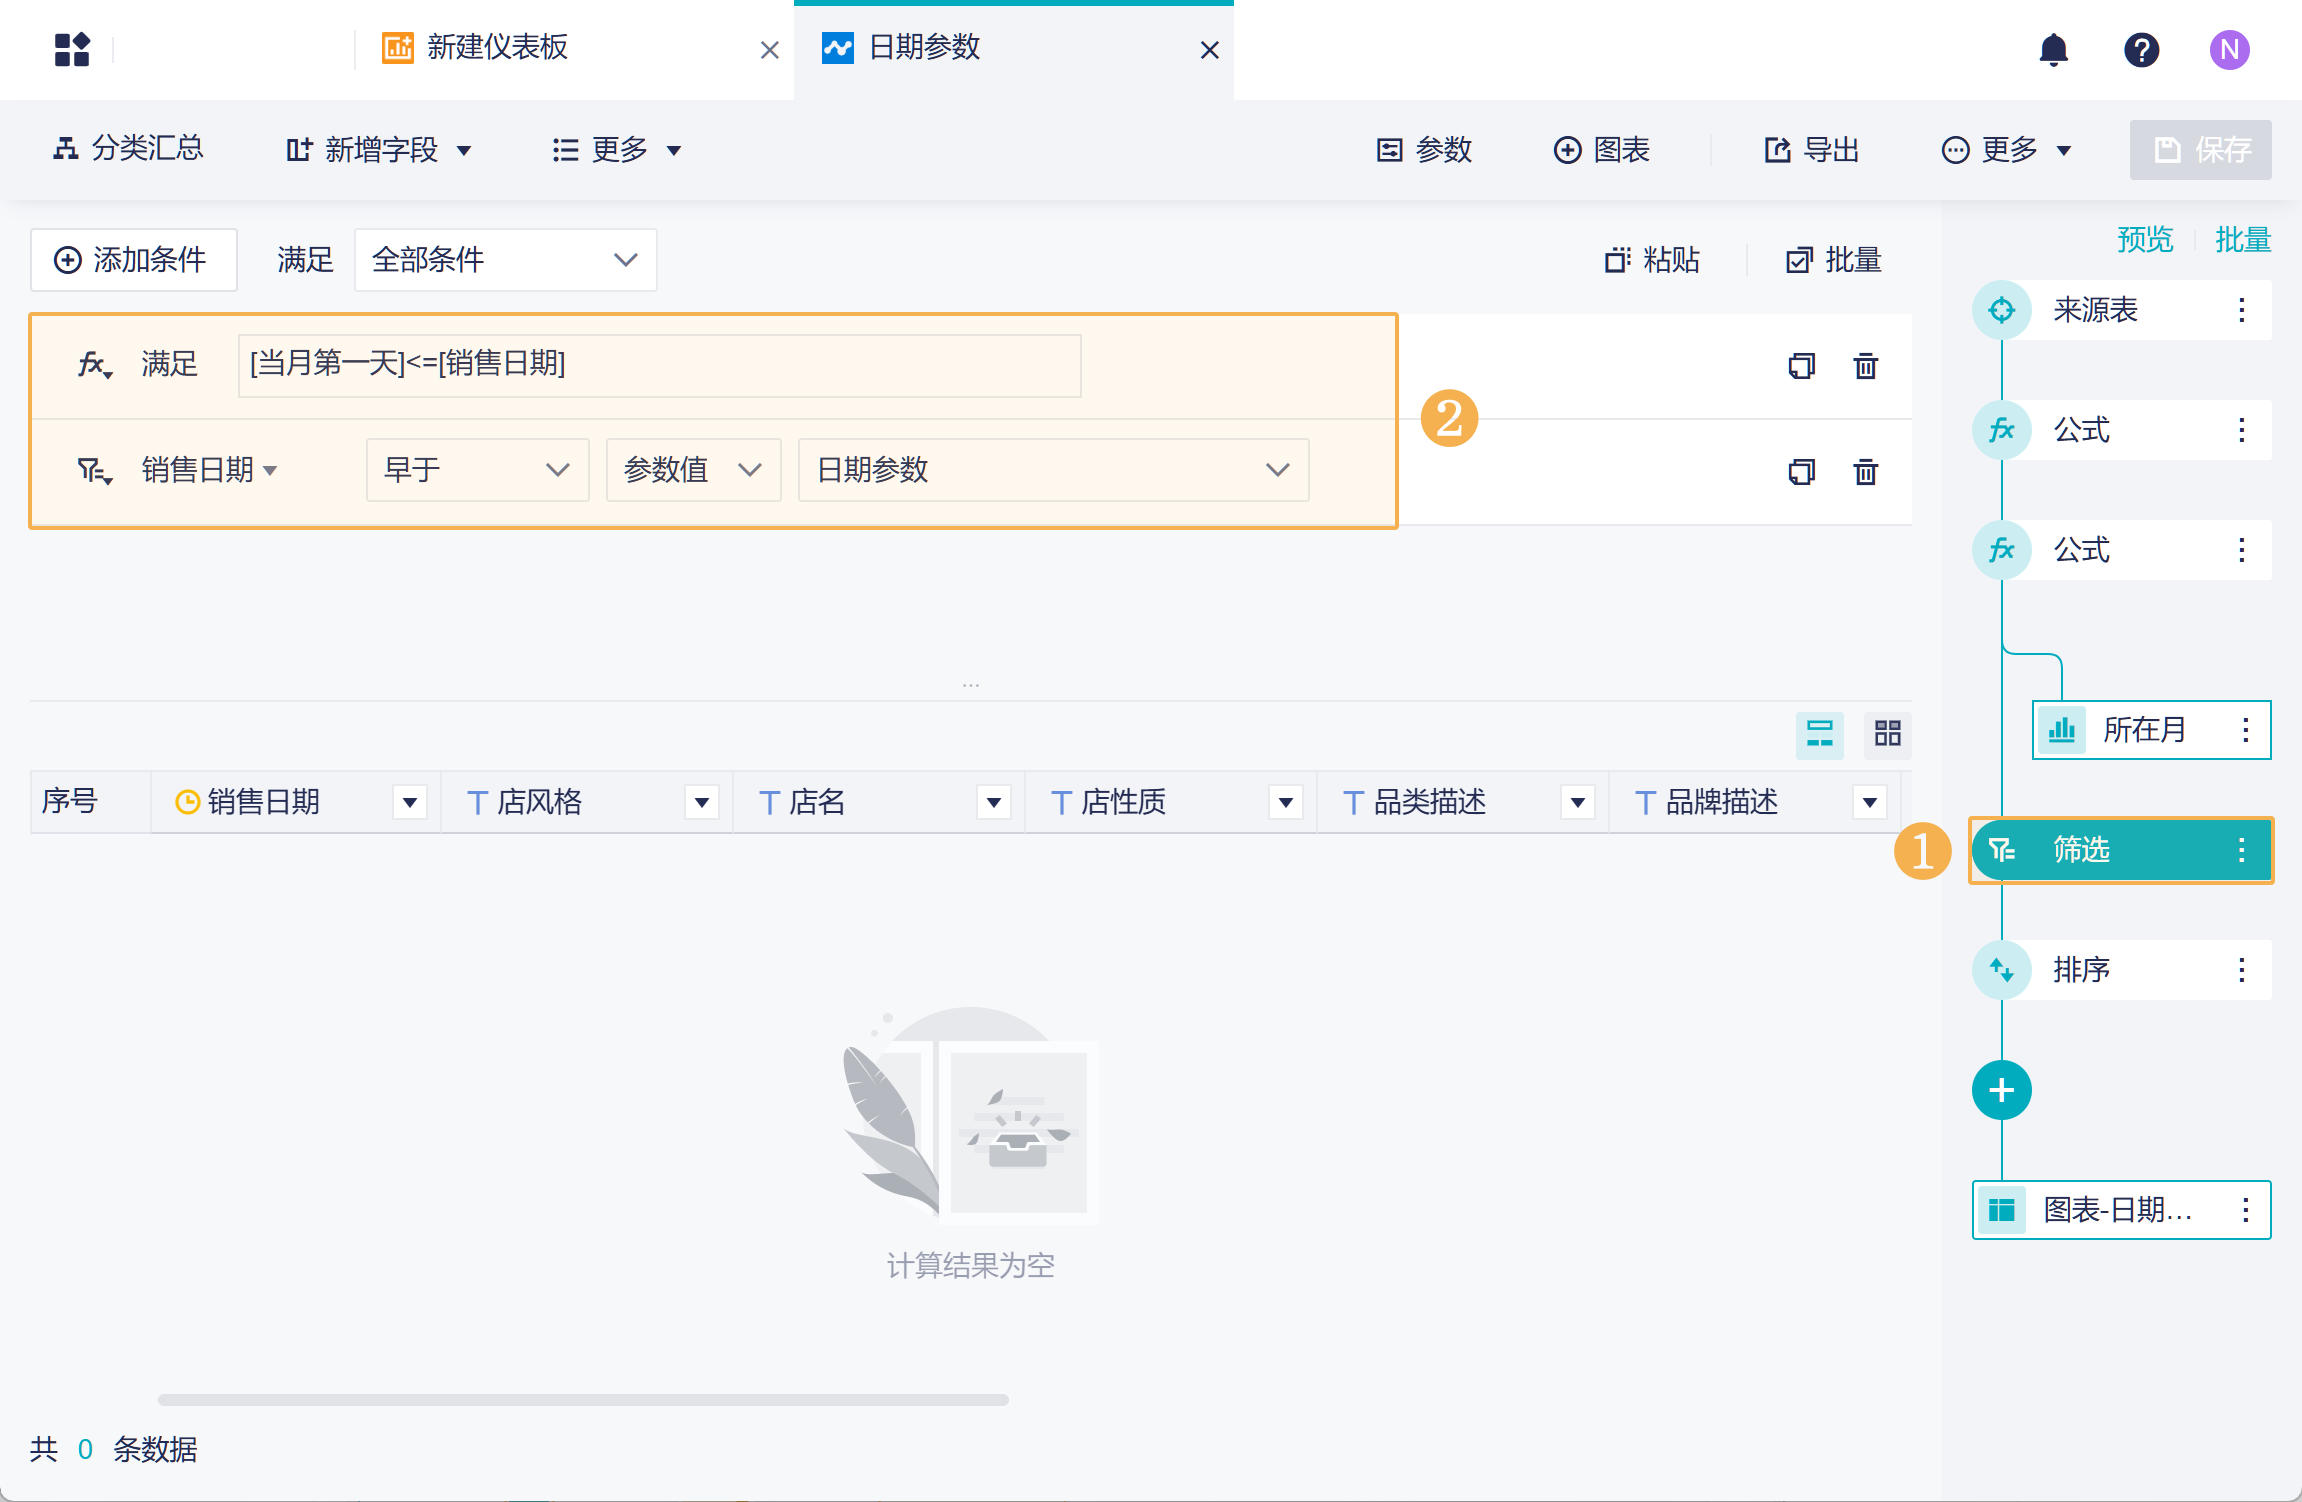
Task: Open the 日期参数 value dropdown
Action: tap(1053, 470)
